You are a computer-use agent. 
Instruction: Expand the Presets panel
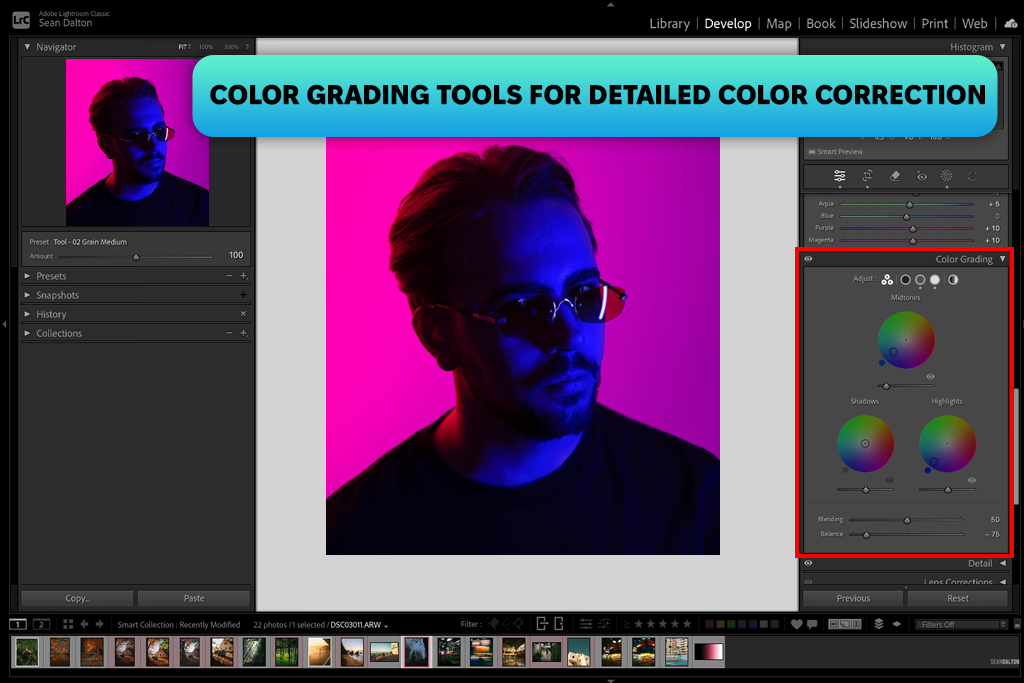point(27,276)
